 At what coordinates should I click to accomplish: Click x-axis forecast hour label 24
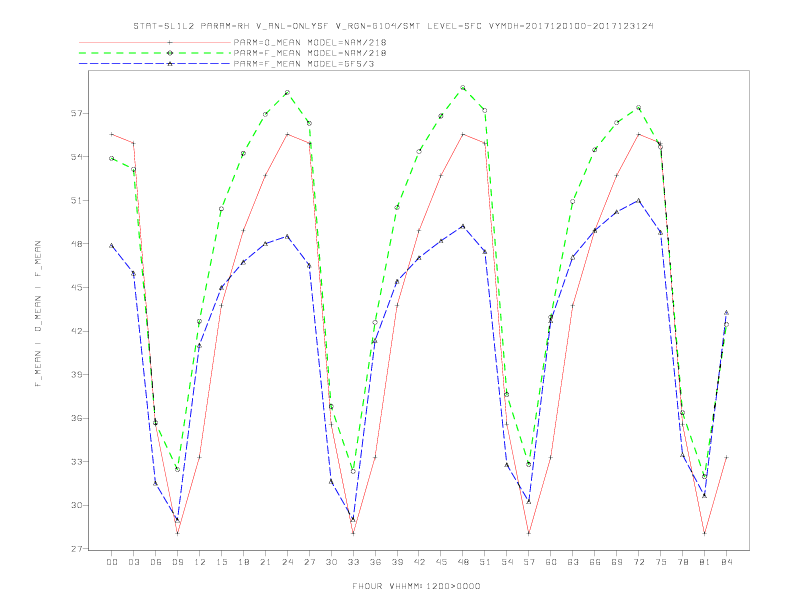[x=287, y=562]
